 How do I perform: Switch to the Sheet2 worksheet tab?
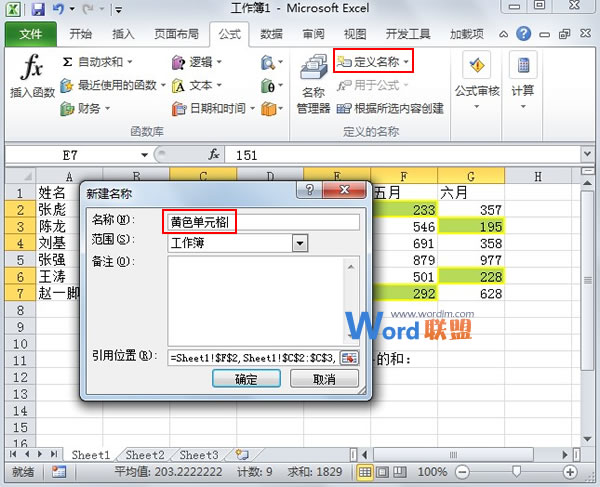(x=145, y=455)
